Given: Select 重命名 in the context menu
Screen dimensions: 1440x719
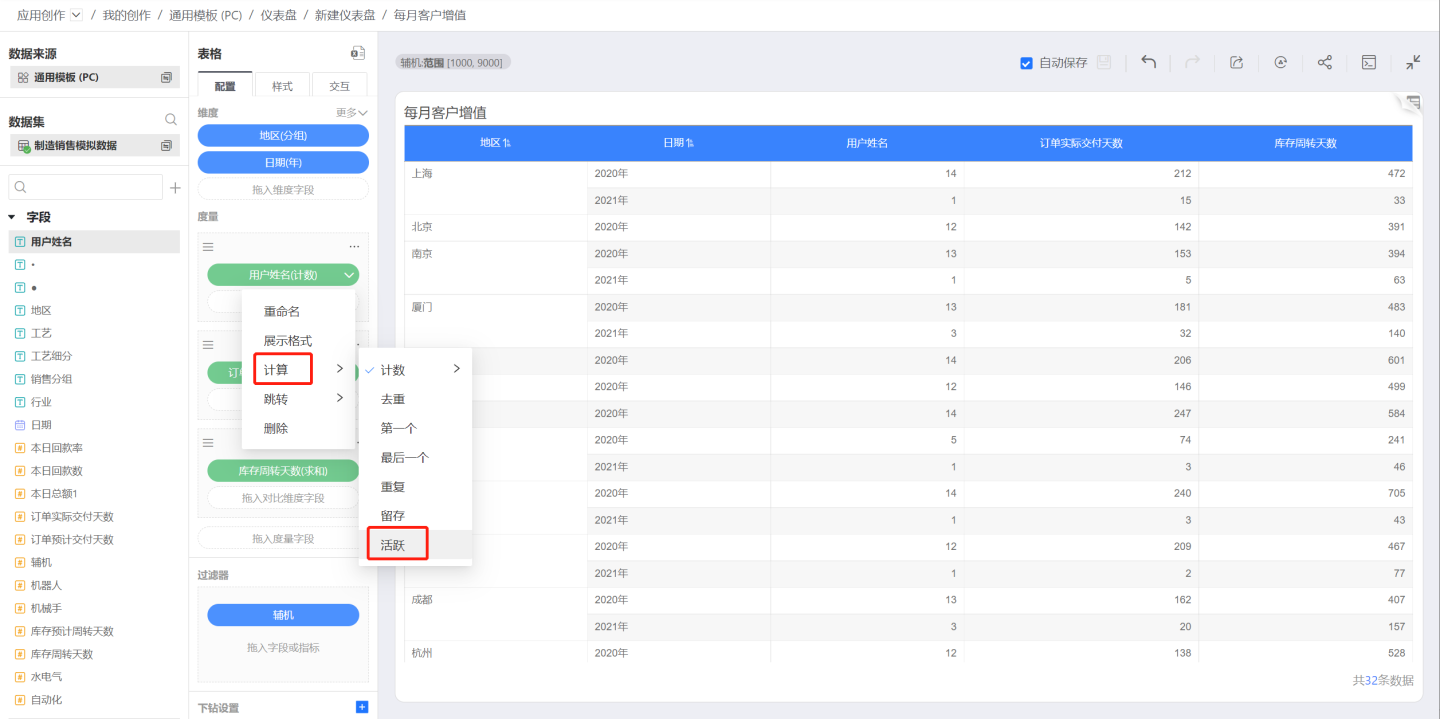Looking at the screenshot, I should pos(282,312).
